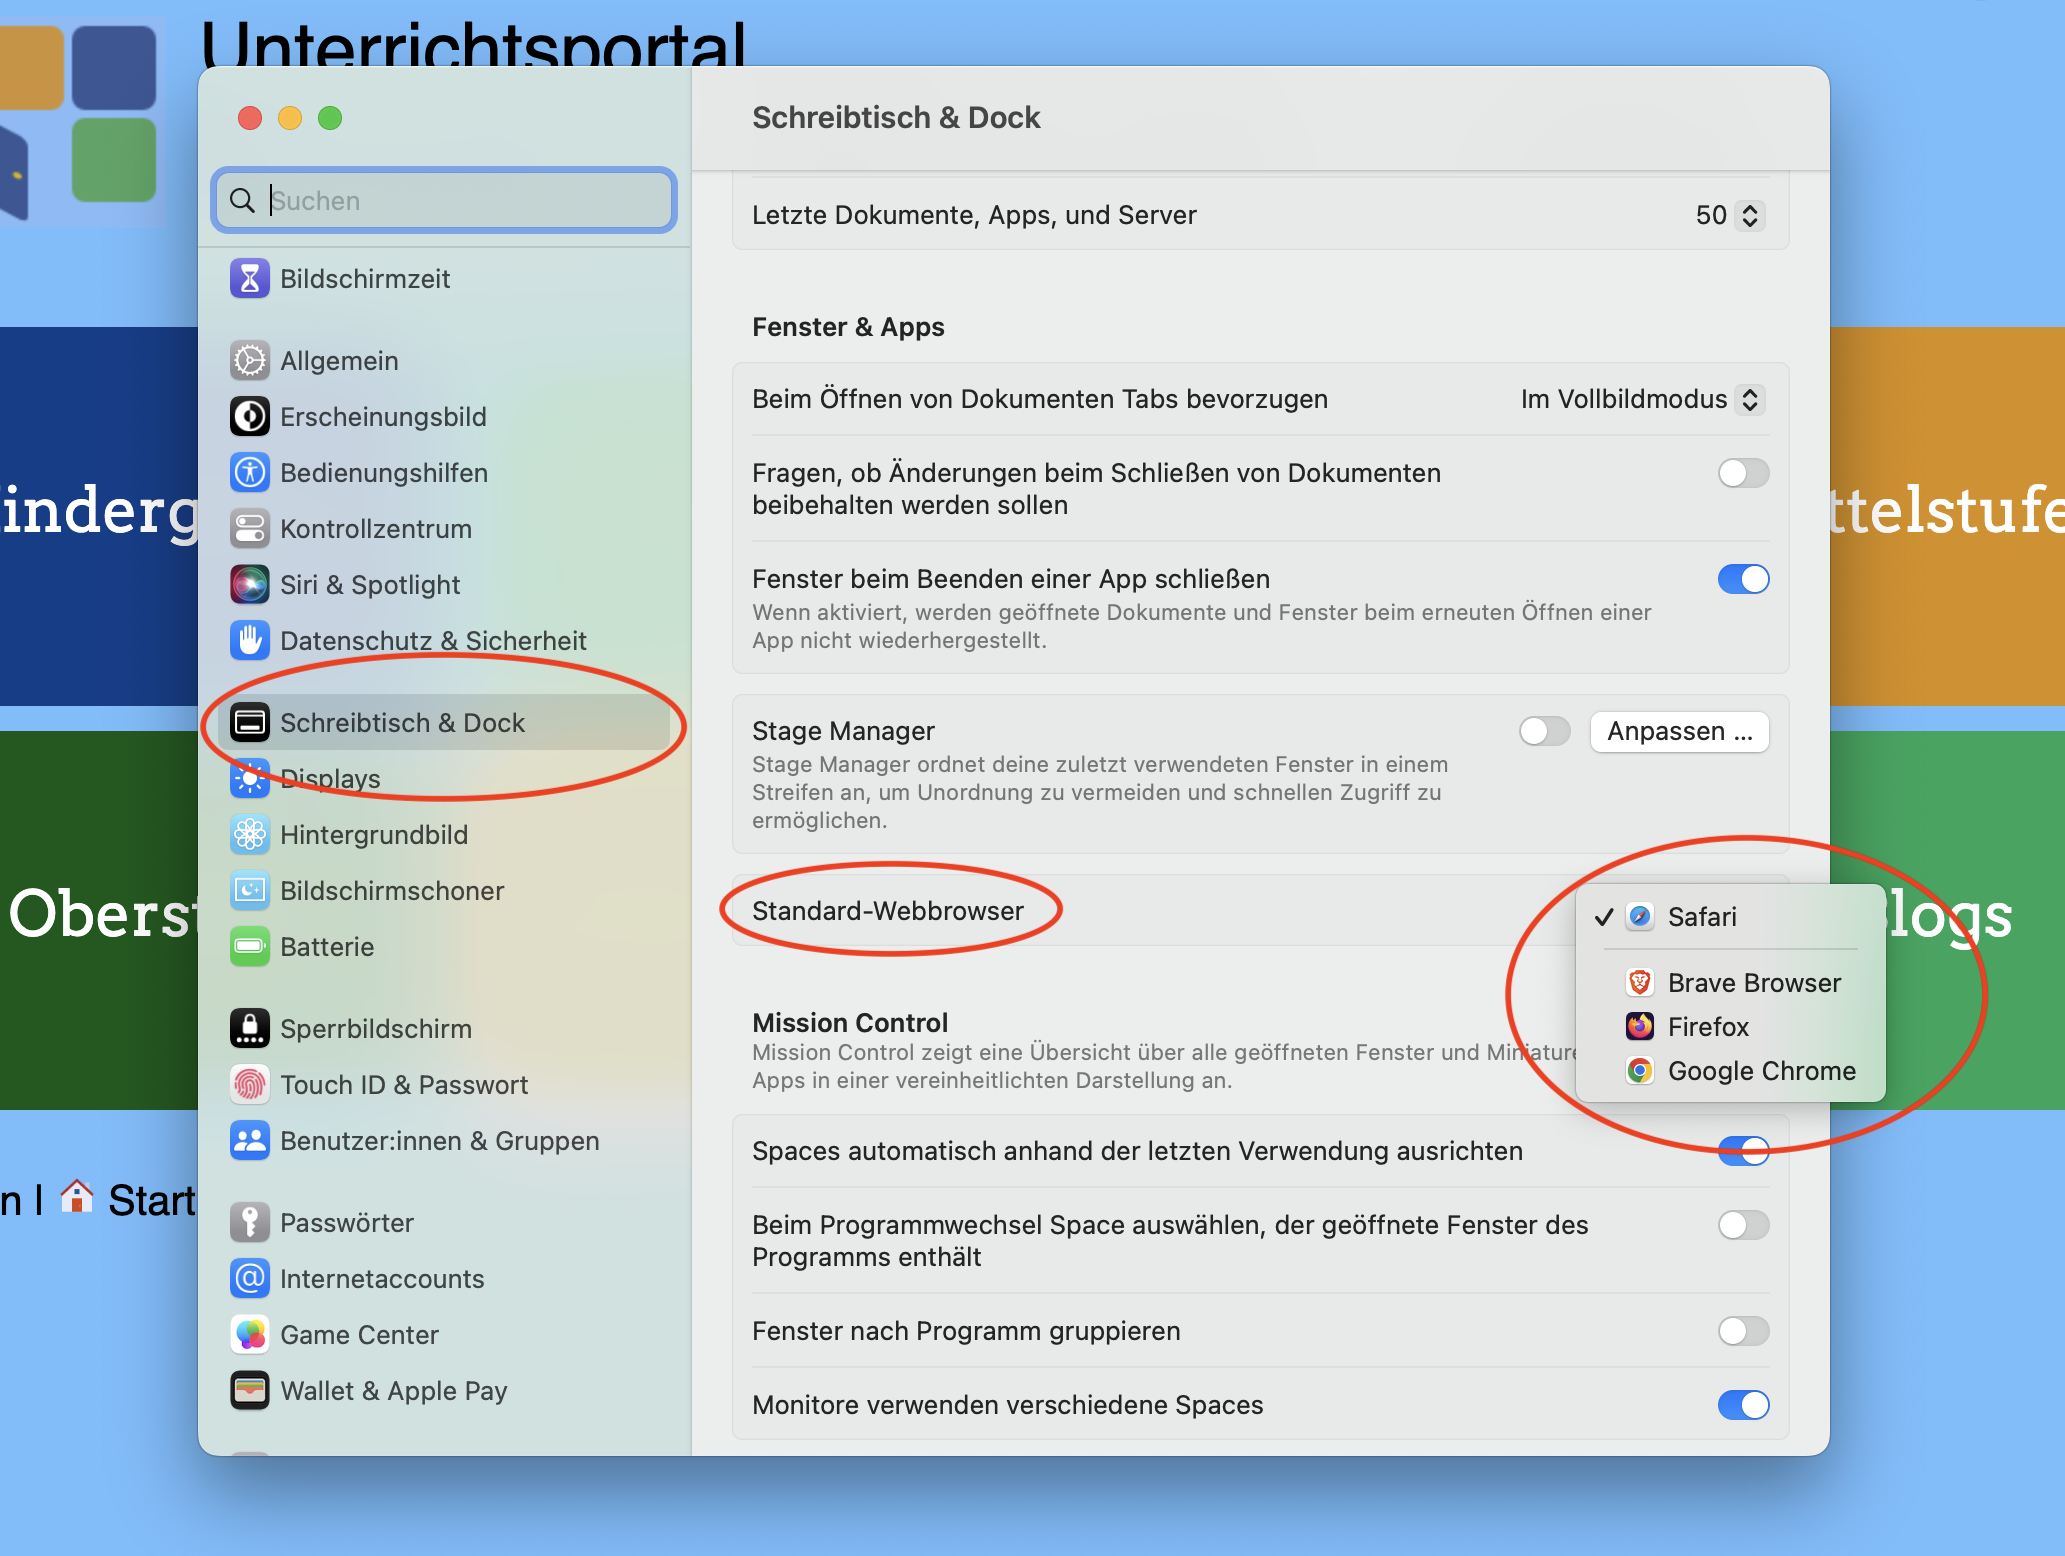Enable the Stage Manager switch

tap(1544, 731)
